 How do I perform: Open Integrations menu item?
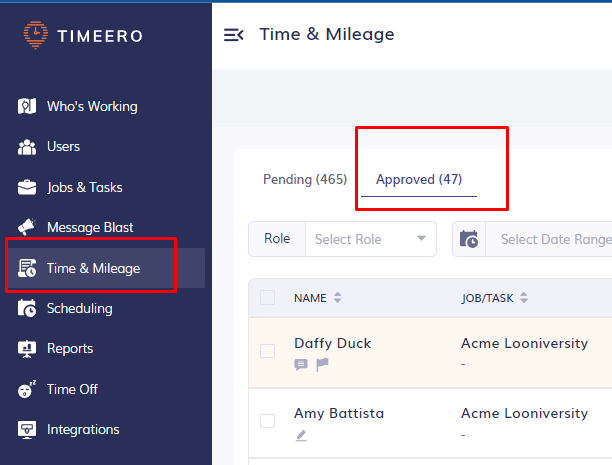(83, 429)
